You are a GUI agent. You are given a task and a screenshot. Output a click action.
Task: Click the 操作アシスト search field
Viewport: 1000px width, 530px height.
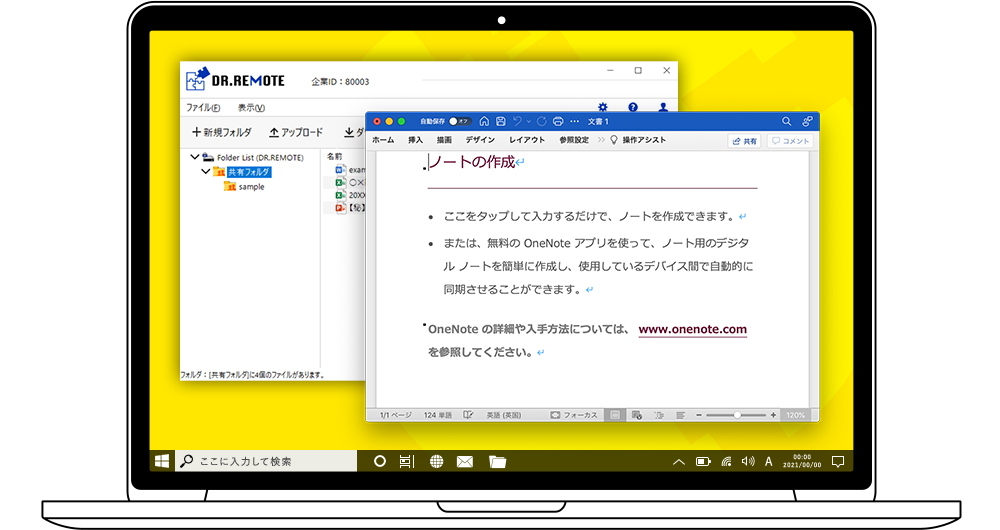point(638,140)
